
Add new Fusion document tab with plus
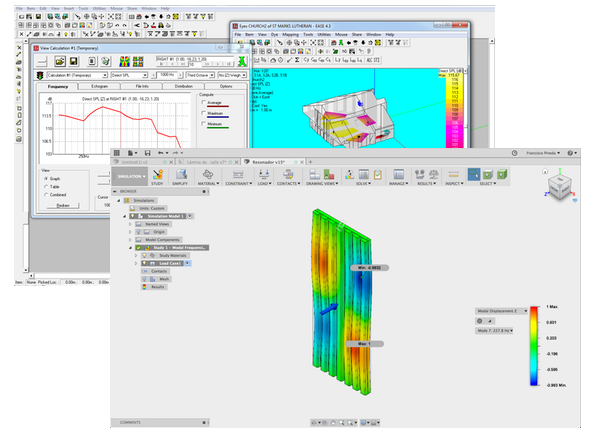(311, 162)
